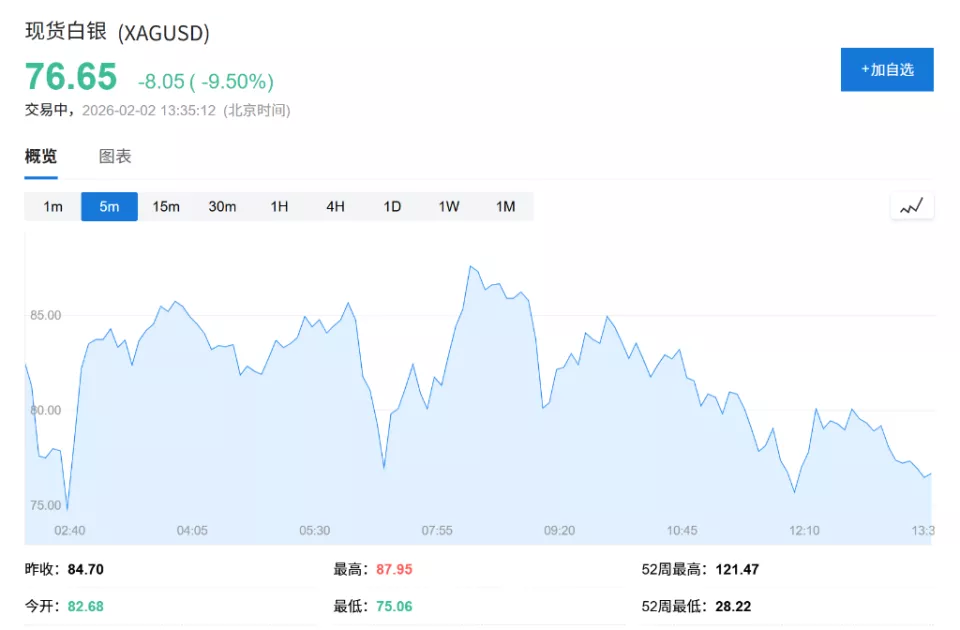Pick the 4H timeframe button
Image resolution: width=960 pixels, height=630 pixels.
[x=335, y=207]
